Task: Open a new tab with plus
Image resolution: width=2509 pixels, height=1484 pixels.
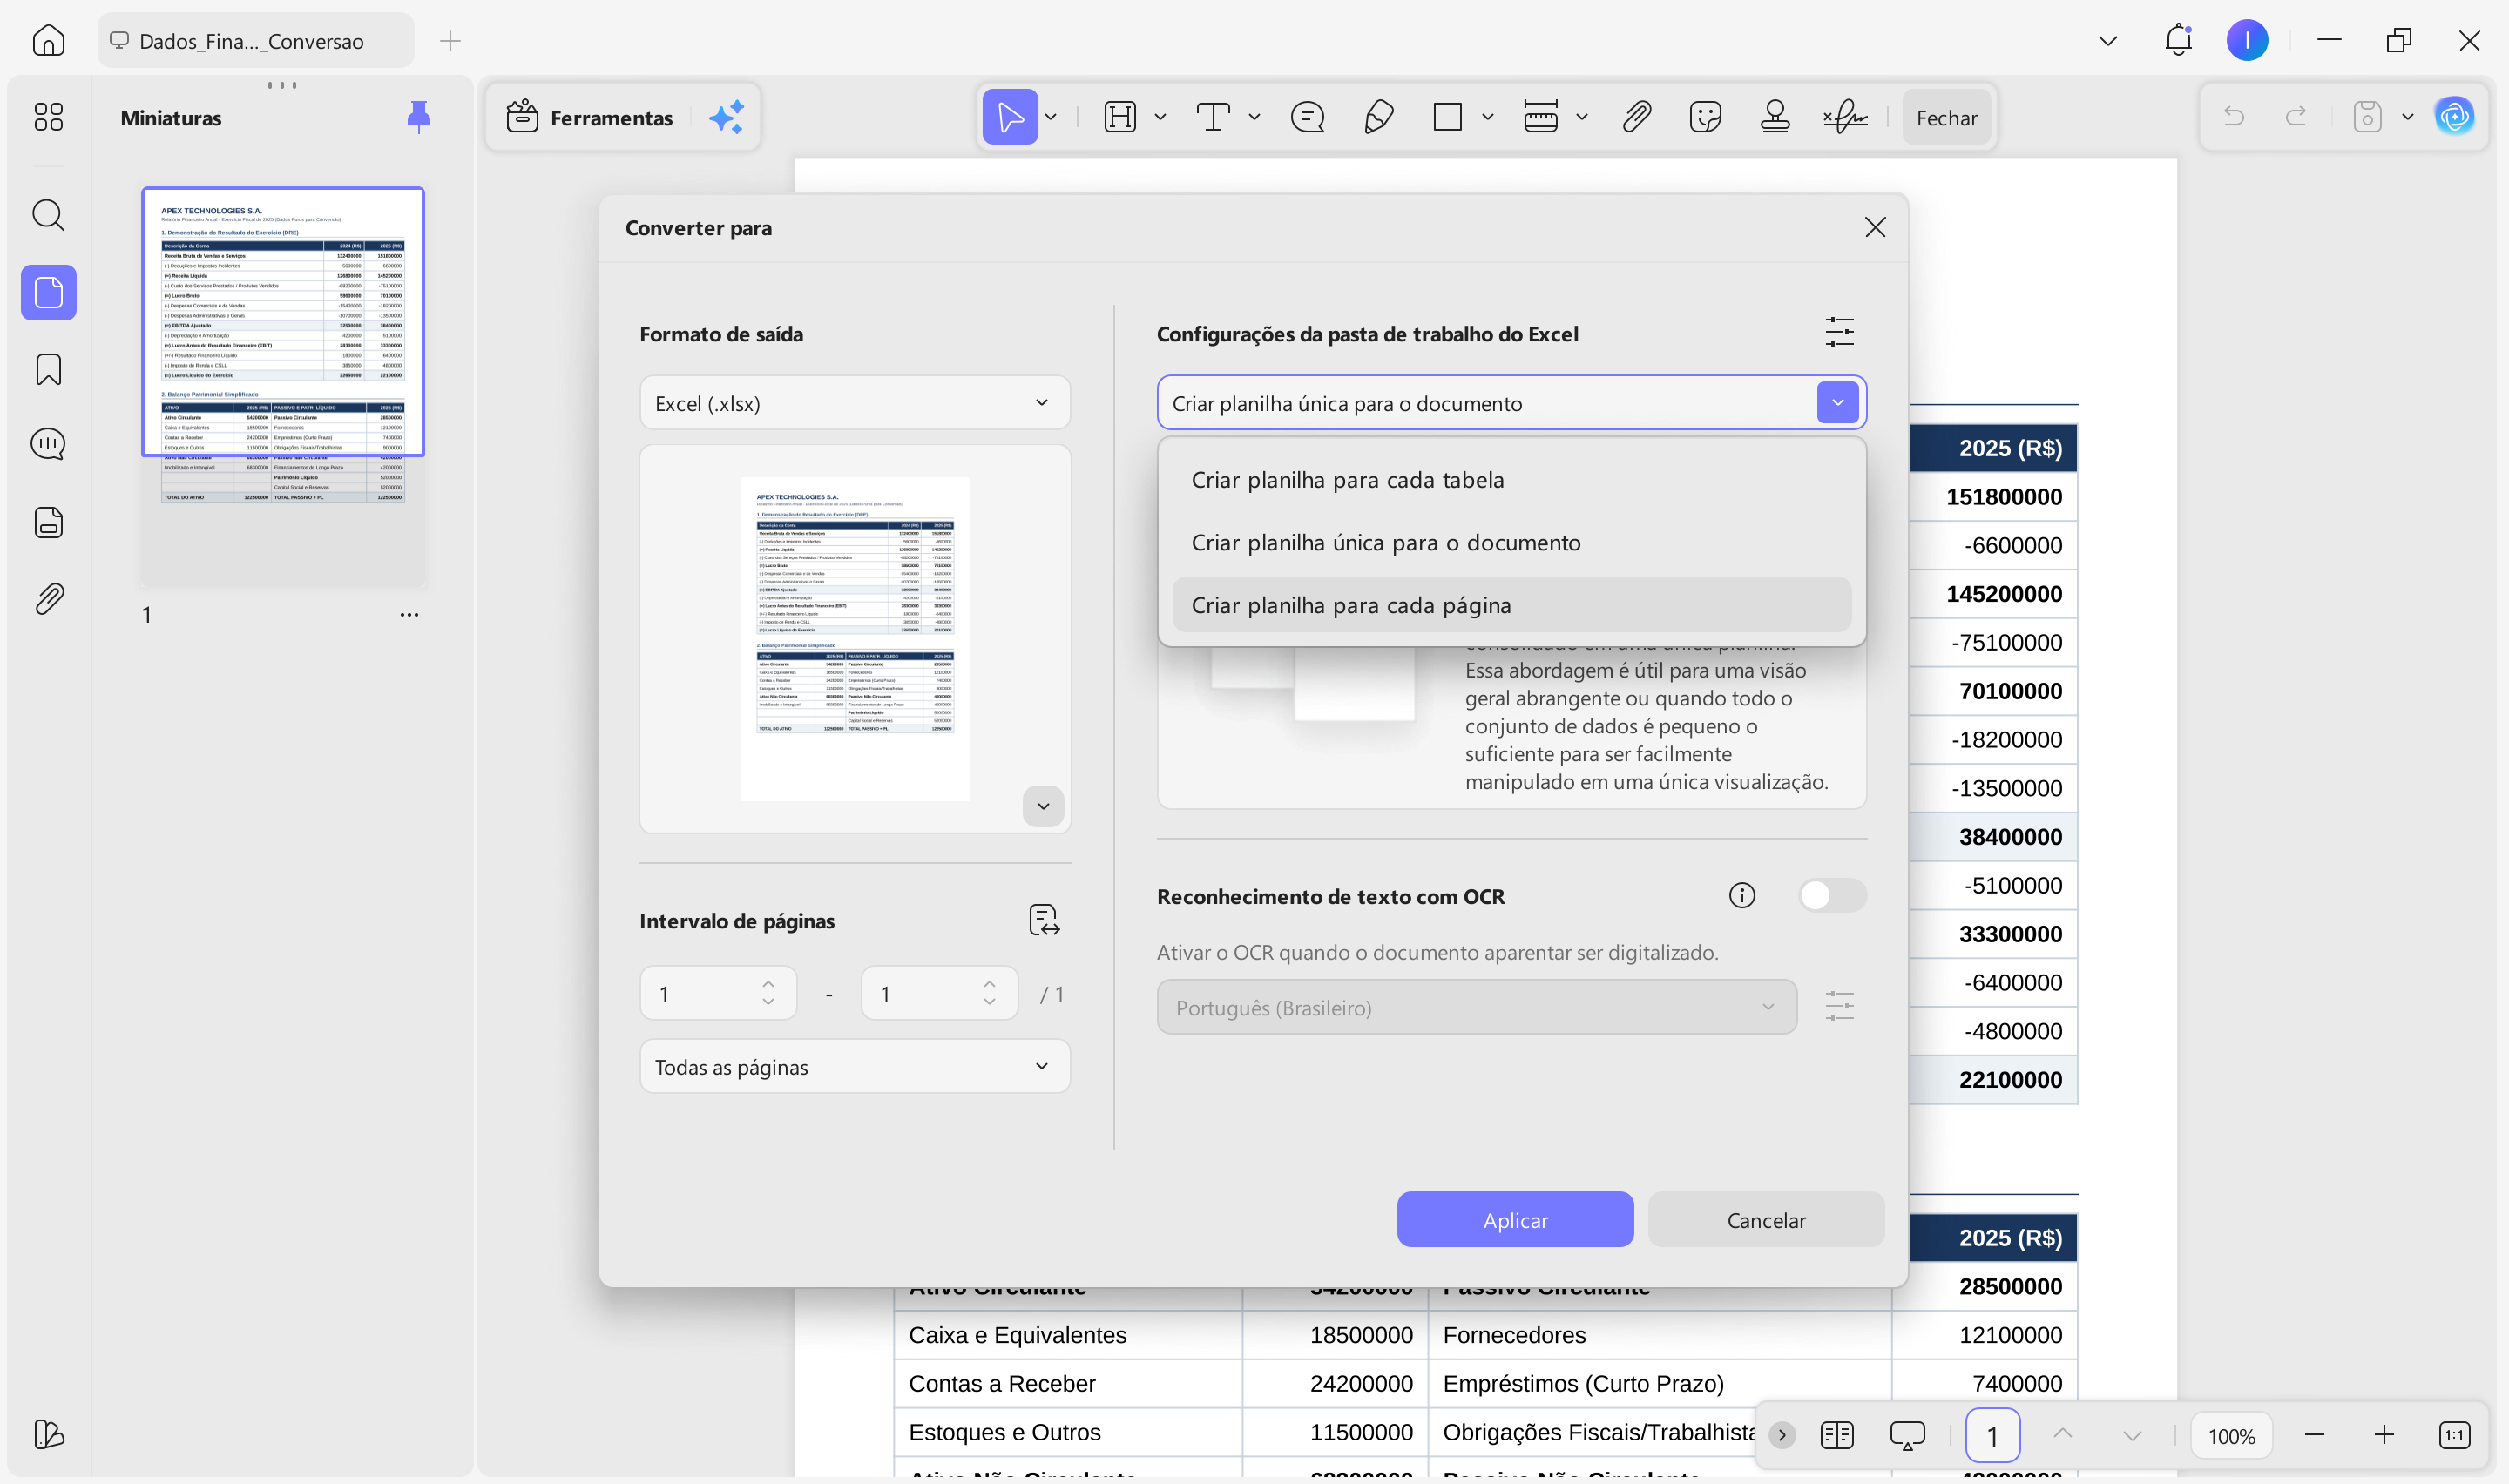Action: click(450, 40)
